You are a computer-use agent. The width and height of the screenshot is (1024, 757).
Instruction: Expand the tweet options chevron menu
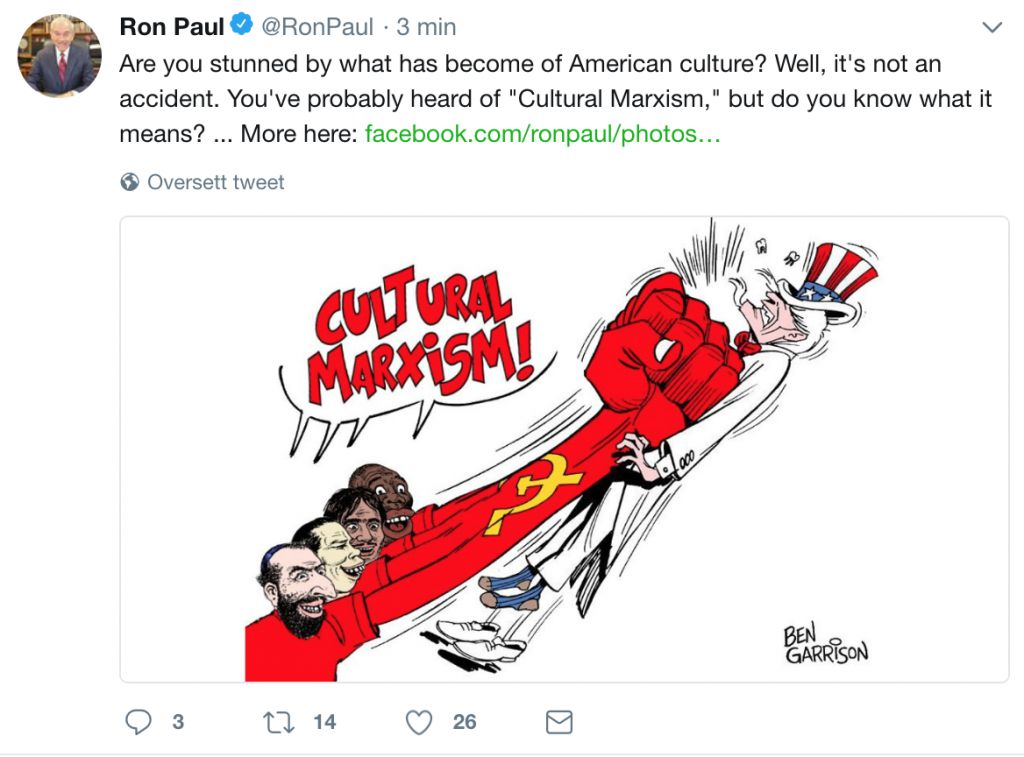[992, 27]
